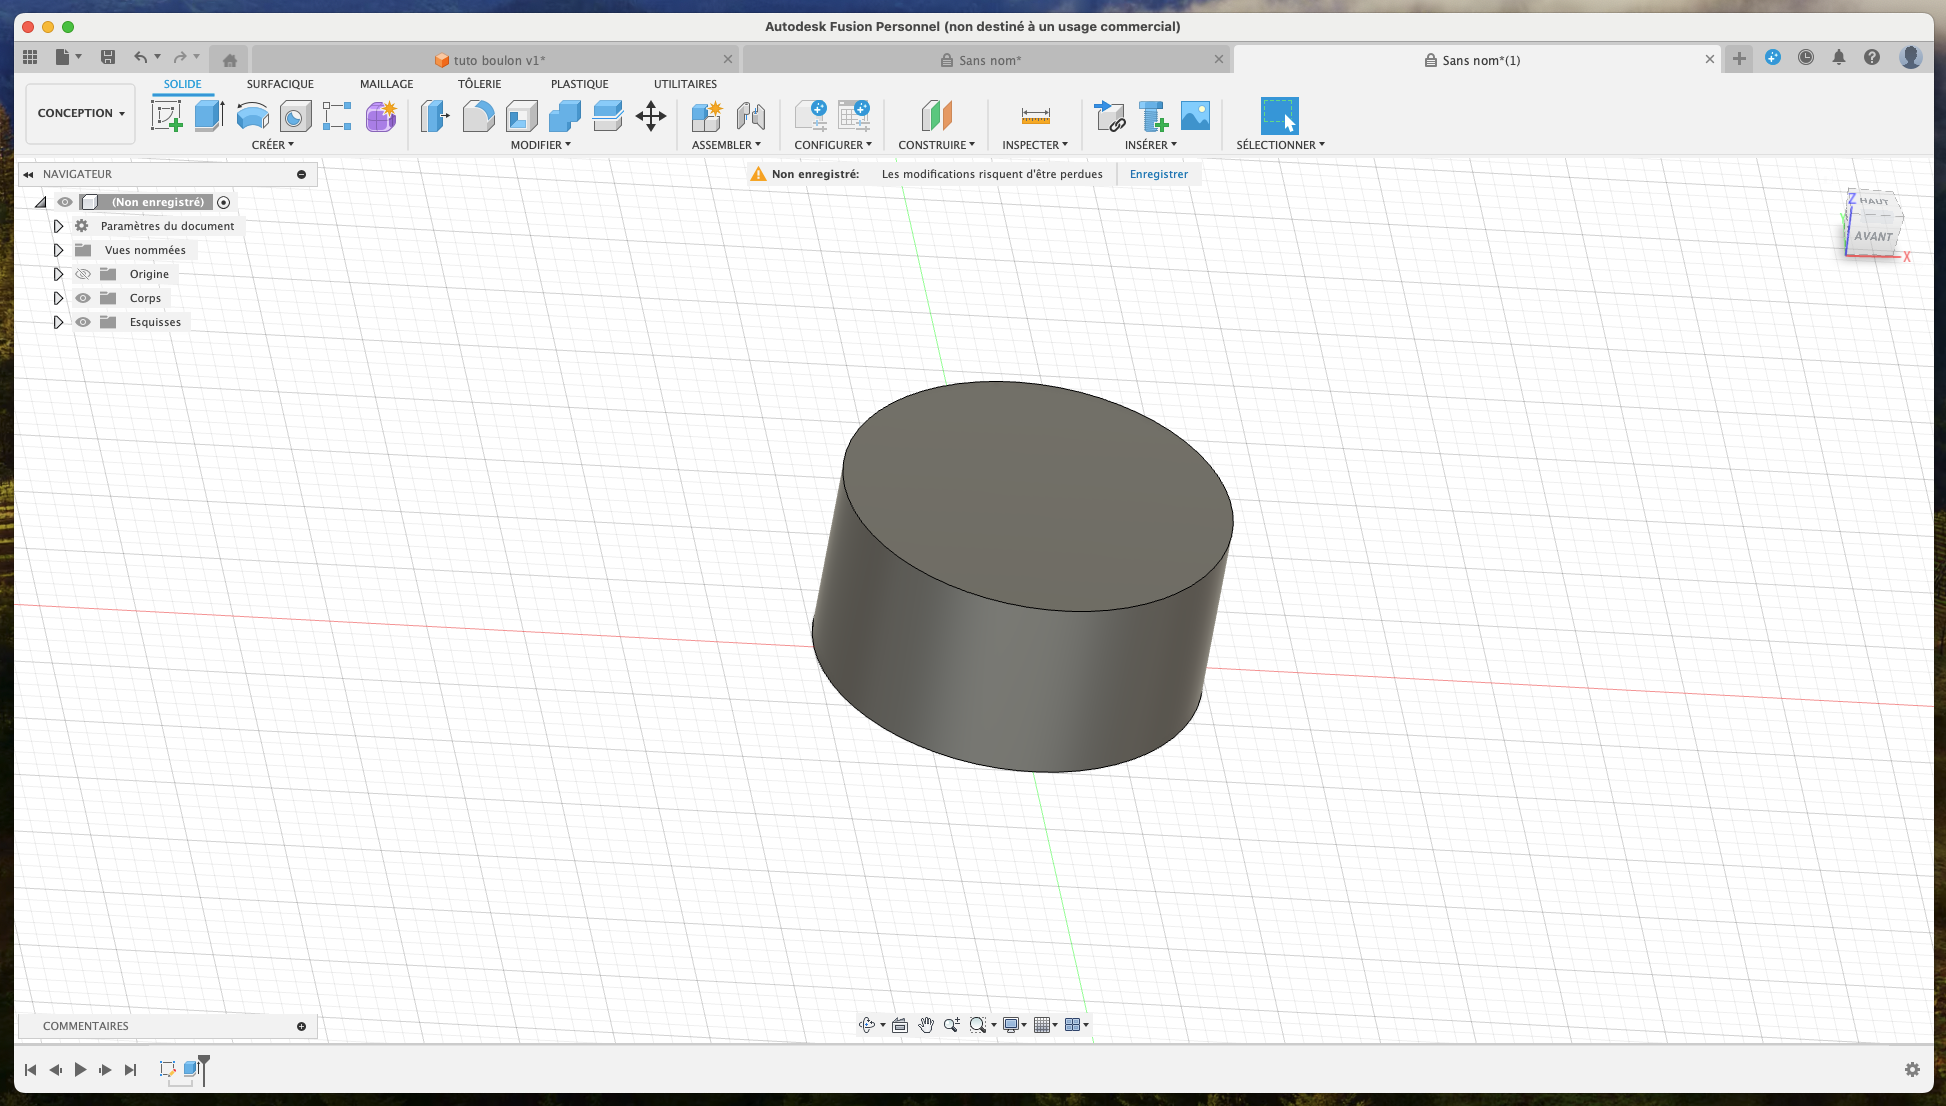Click the Look At icon
The image size is (1946, 1106).
point(900,1025)
